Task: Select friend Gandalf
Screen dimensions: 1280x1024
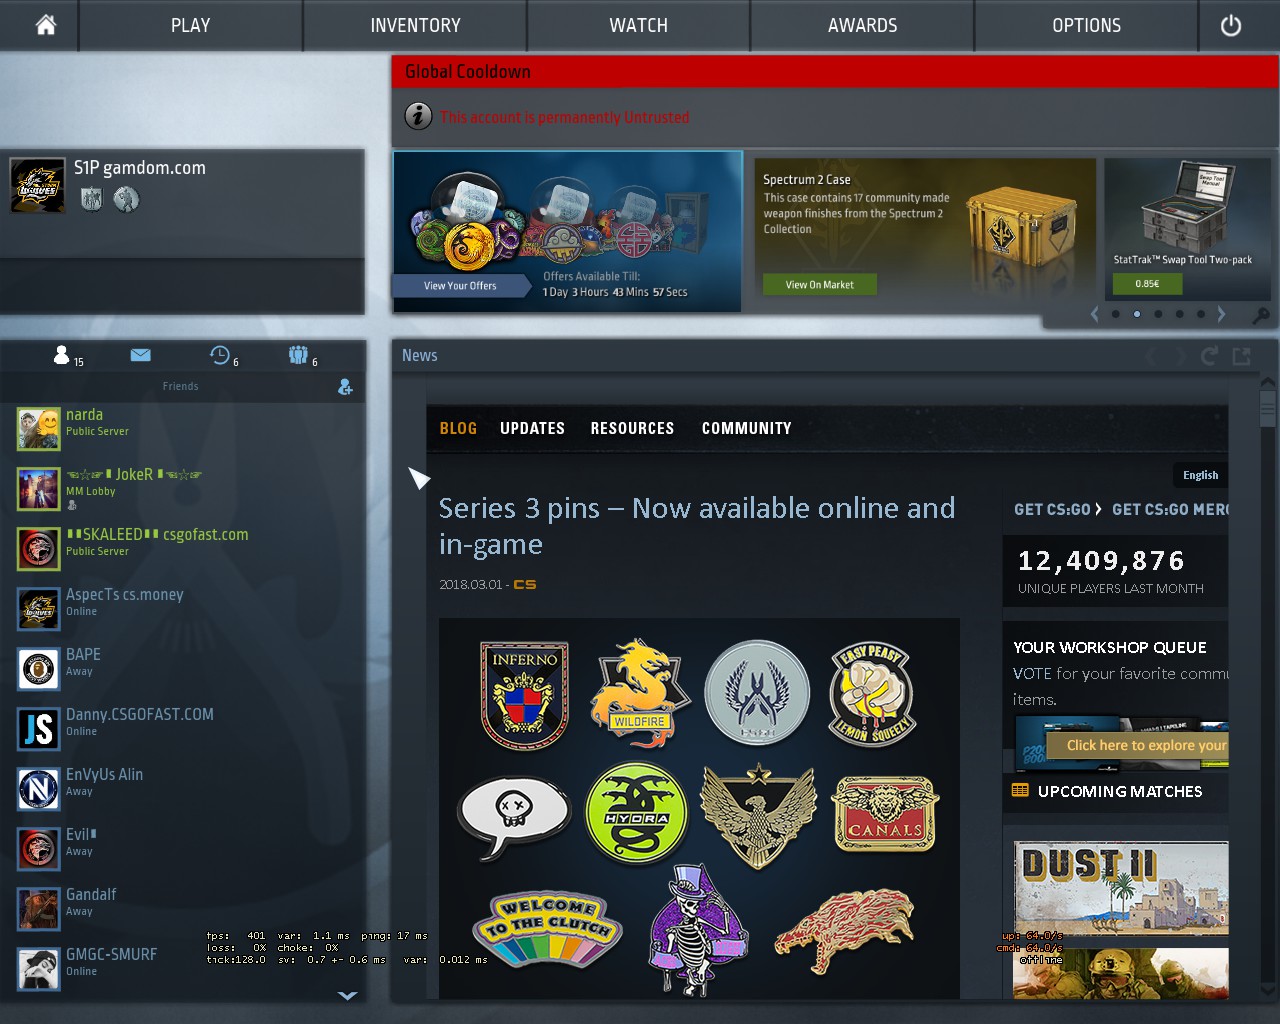Action: click(190, 909)
